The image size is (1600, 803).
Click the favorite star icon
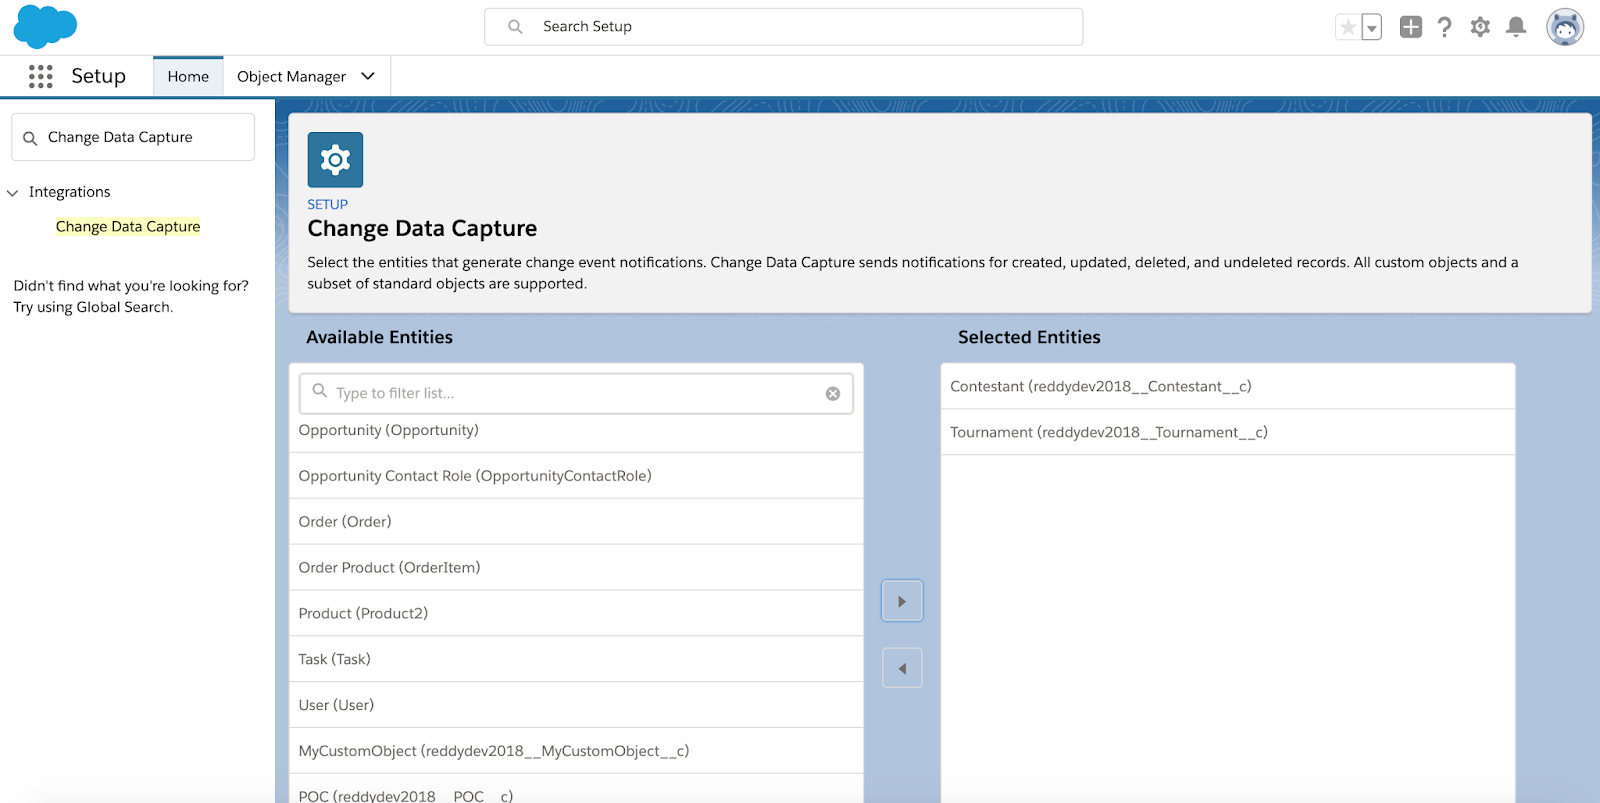click(1348, 27)
